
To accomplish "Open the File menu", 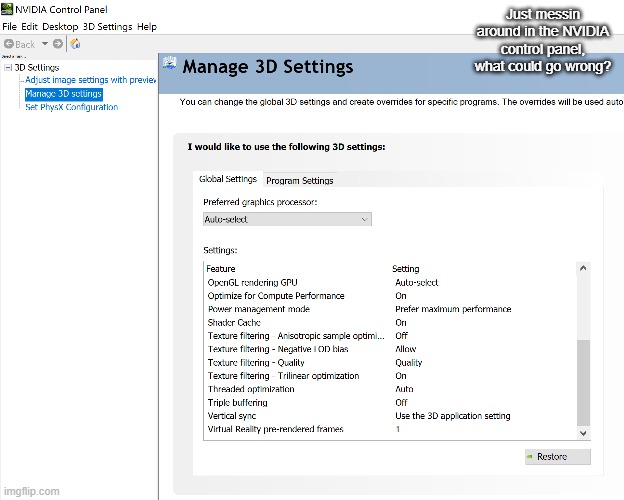I will pos(10,27).
